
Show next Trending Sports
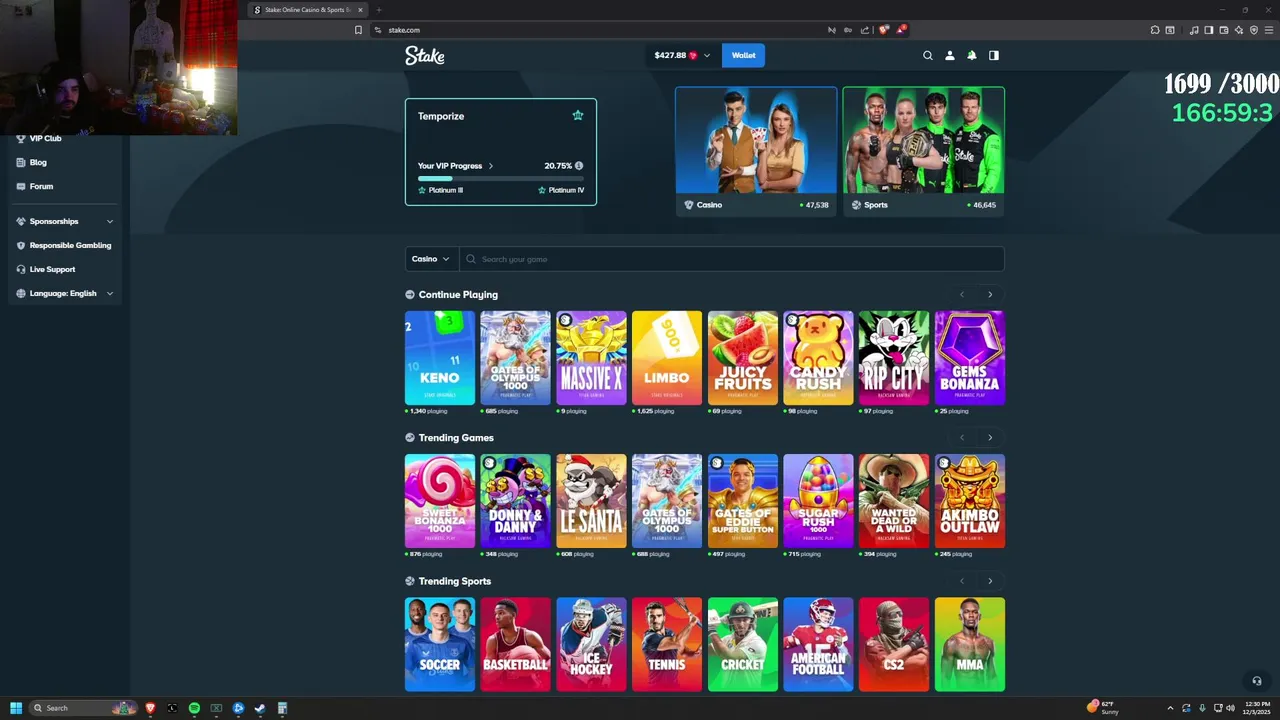(x=990, y=581)
